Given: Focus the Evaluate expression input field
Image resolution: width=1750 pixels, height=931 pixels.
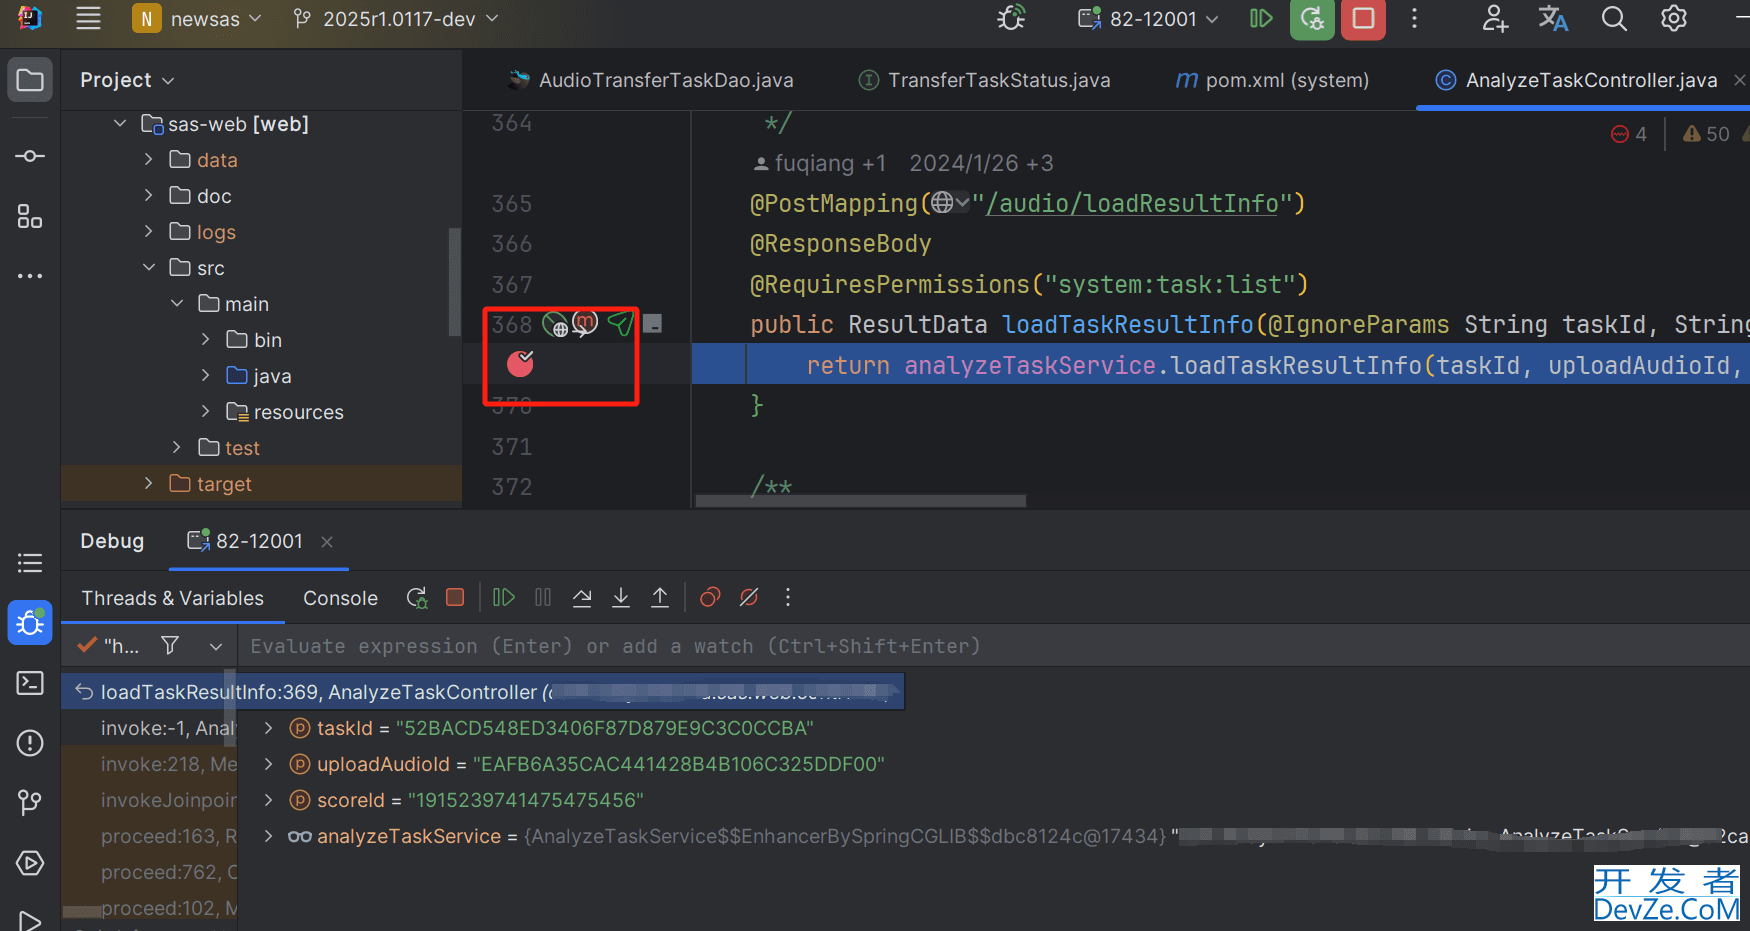Looking at the screenshot, I should pyautogui.click(x=993, y=646).
